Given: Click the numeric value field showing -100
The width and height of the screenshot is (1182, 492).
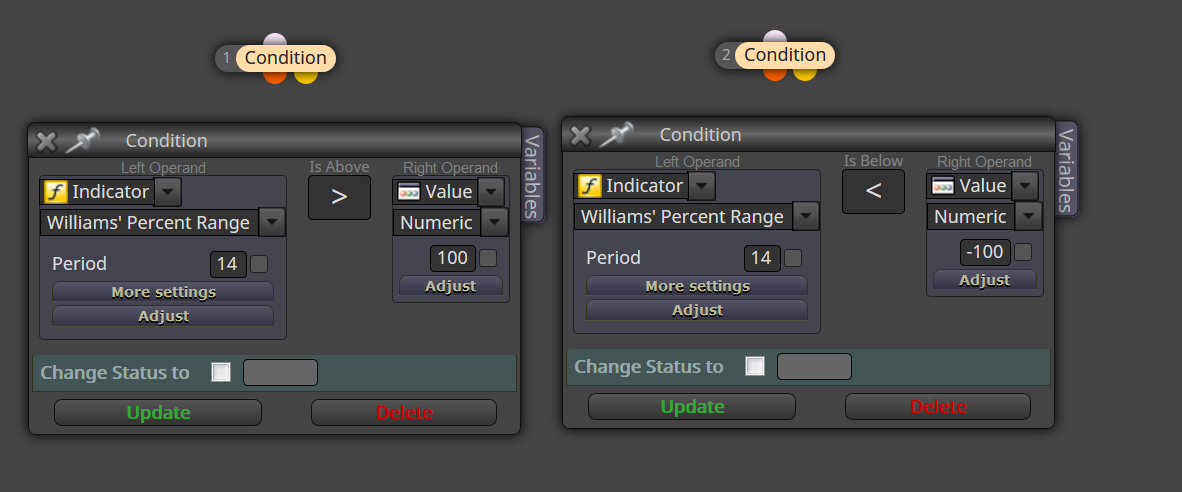Looking at the screenshot, I should (x=985, y=252).
